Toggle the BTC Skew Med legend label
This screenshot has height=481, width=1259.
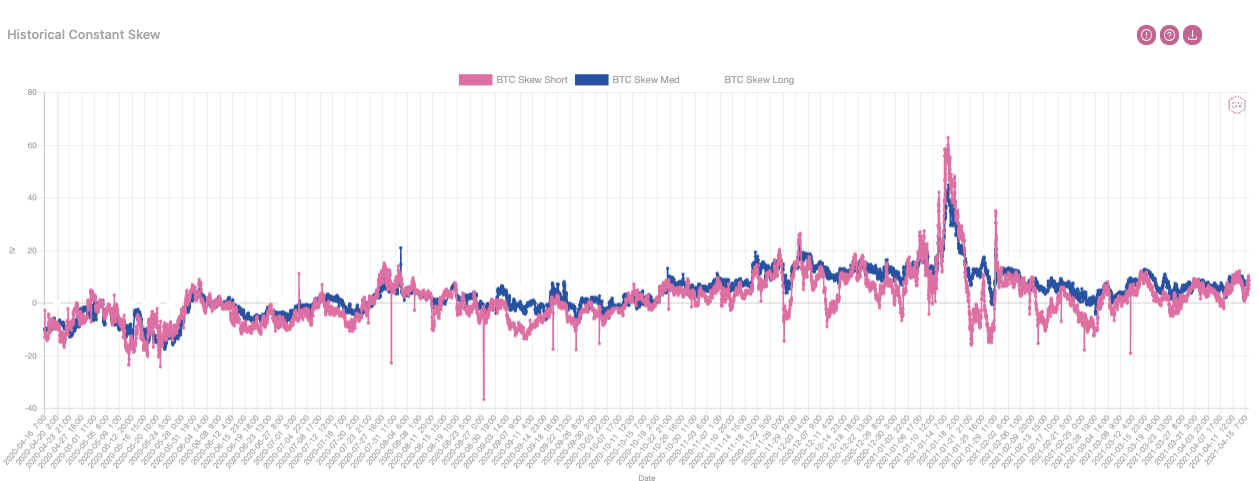pyautogui.click(x=646, y=80)
